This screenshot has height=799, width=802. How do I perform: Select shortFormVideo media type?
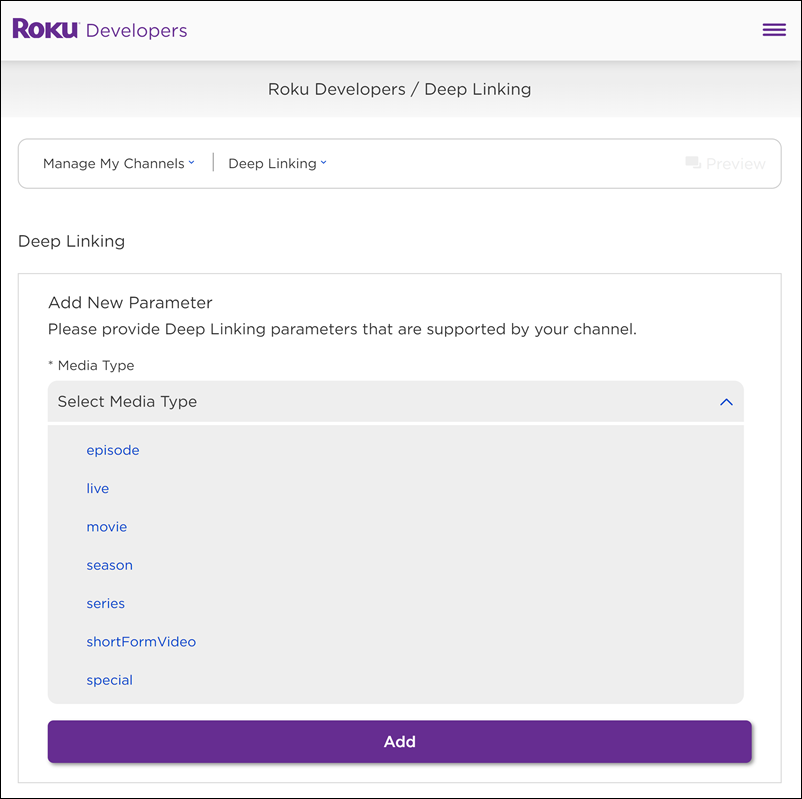click(x=141, y=641)
